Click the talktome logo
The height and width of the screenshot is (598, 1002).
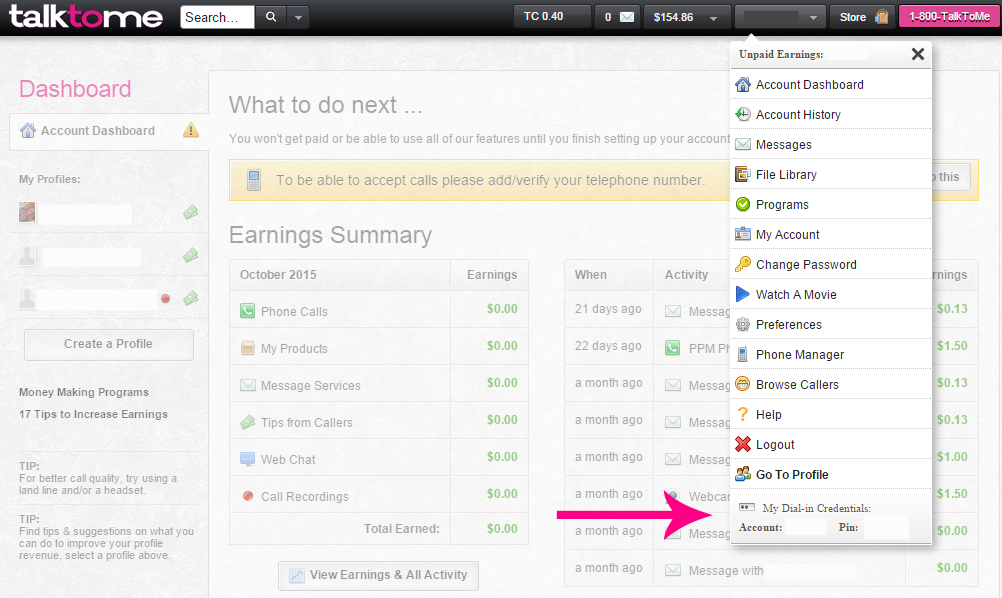click(x=86, y=17)
